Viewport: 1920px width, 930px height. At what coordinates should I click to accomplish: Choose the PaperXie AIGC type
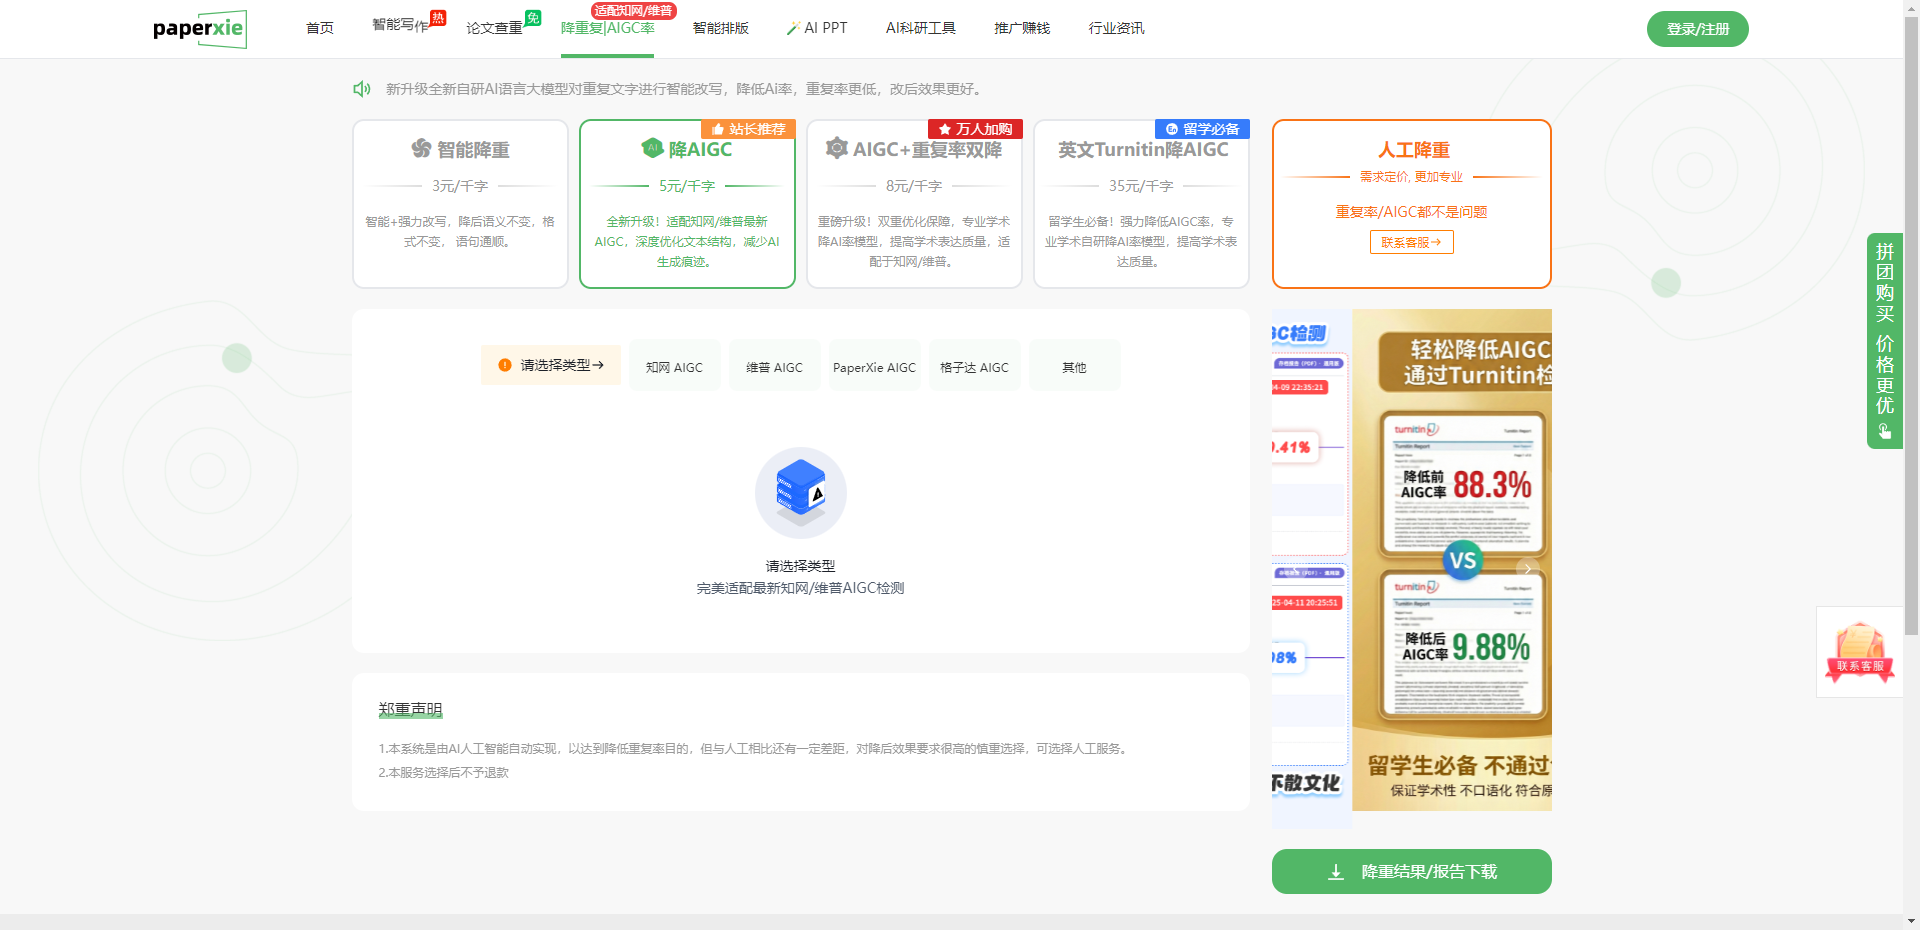click(874, 367)
